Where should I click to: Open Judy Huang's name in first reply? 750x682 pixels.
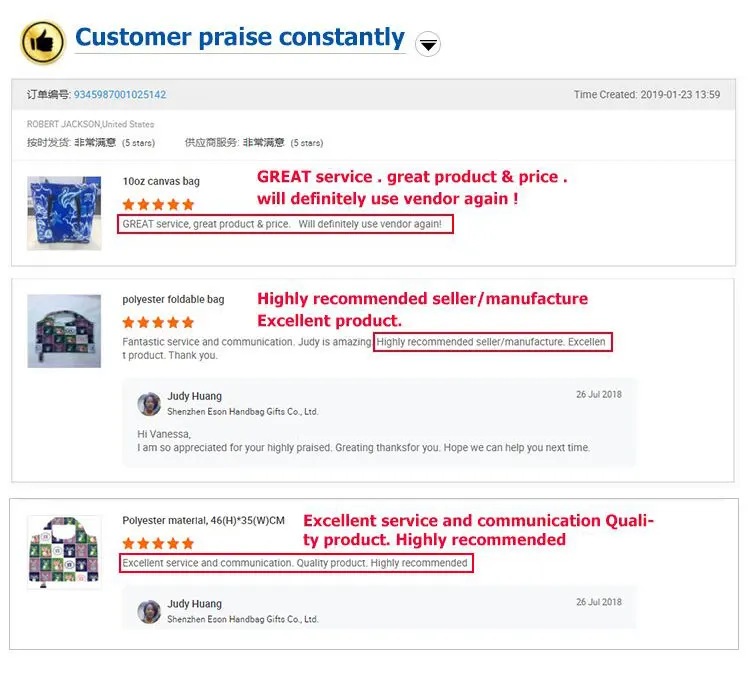coord(195,397)
